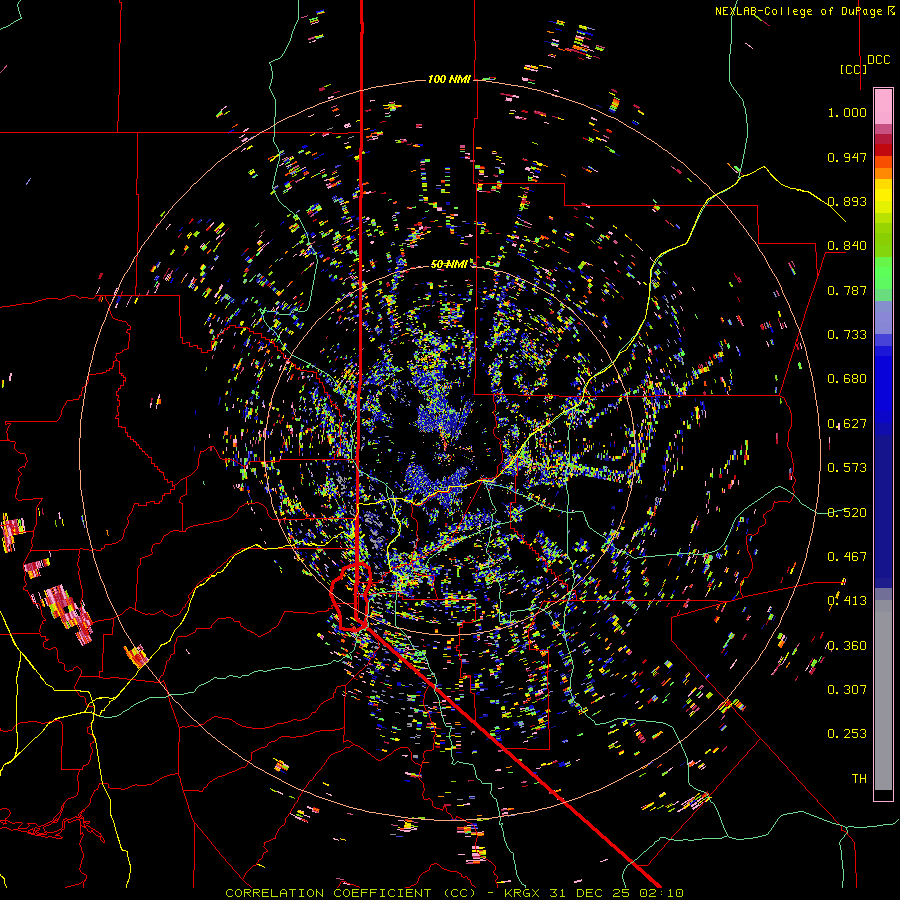
Task: Click the 0.573 color scale value
Action: point(847,468)
